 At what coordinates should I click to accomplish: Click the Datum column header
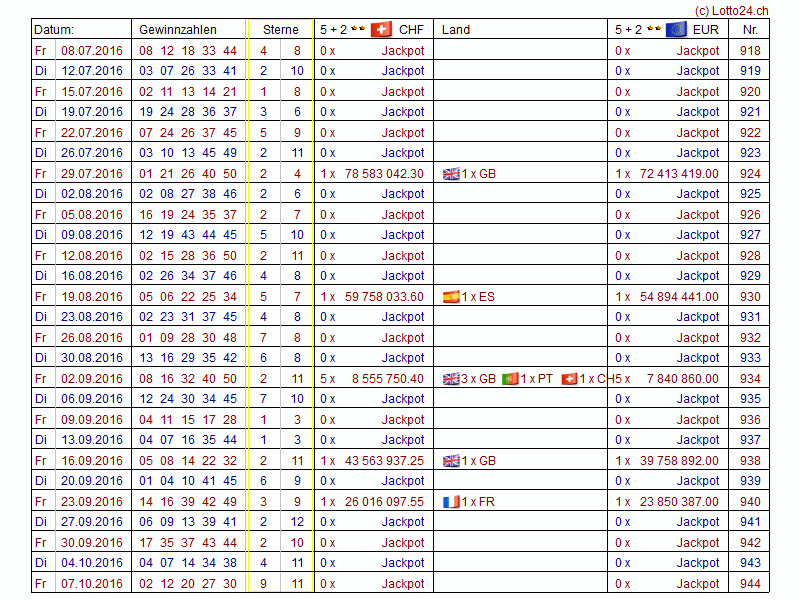[x=54, y=30]
